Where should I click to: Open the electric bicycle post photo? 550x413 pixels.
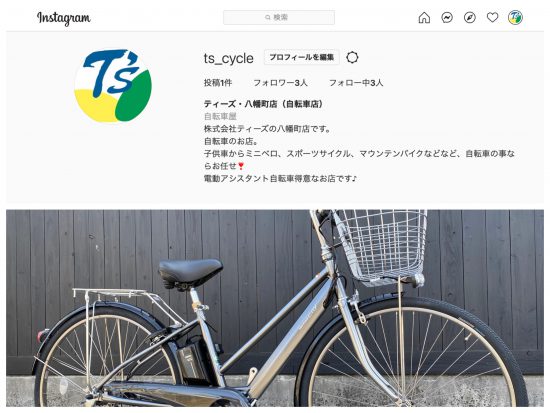pos(275,308)
